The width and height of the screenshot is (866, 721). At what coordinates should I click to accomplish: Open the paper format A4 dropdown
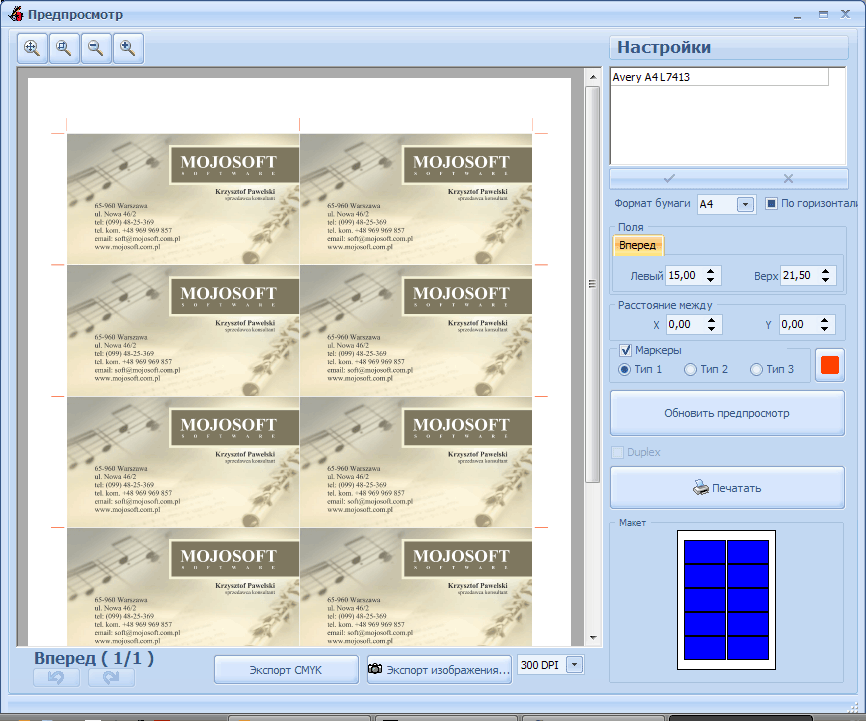point(745,204)
